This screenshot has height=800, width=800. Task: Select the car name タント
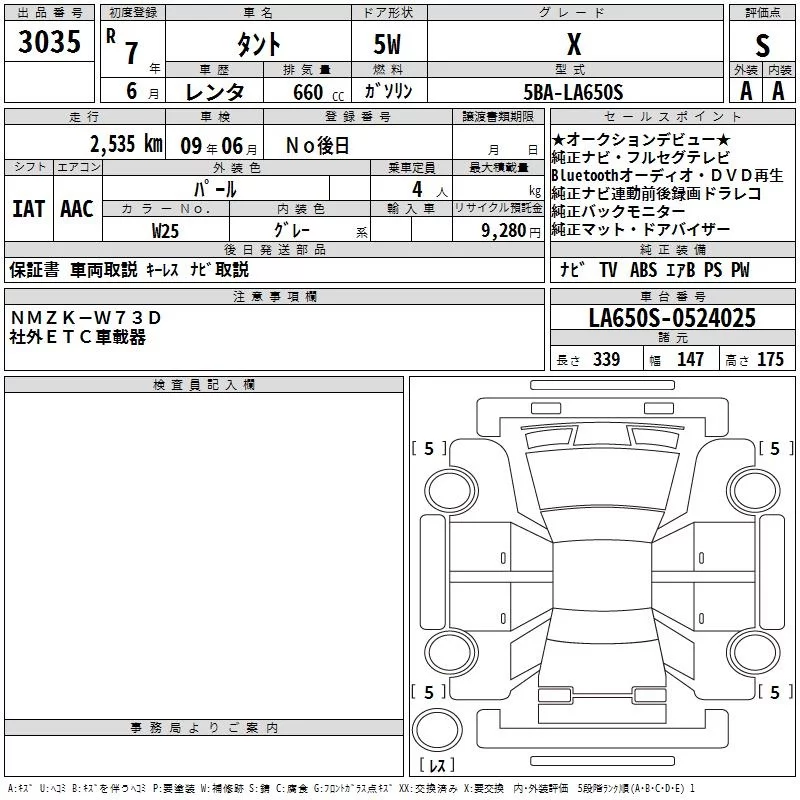(259, 43)
